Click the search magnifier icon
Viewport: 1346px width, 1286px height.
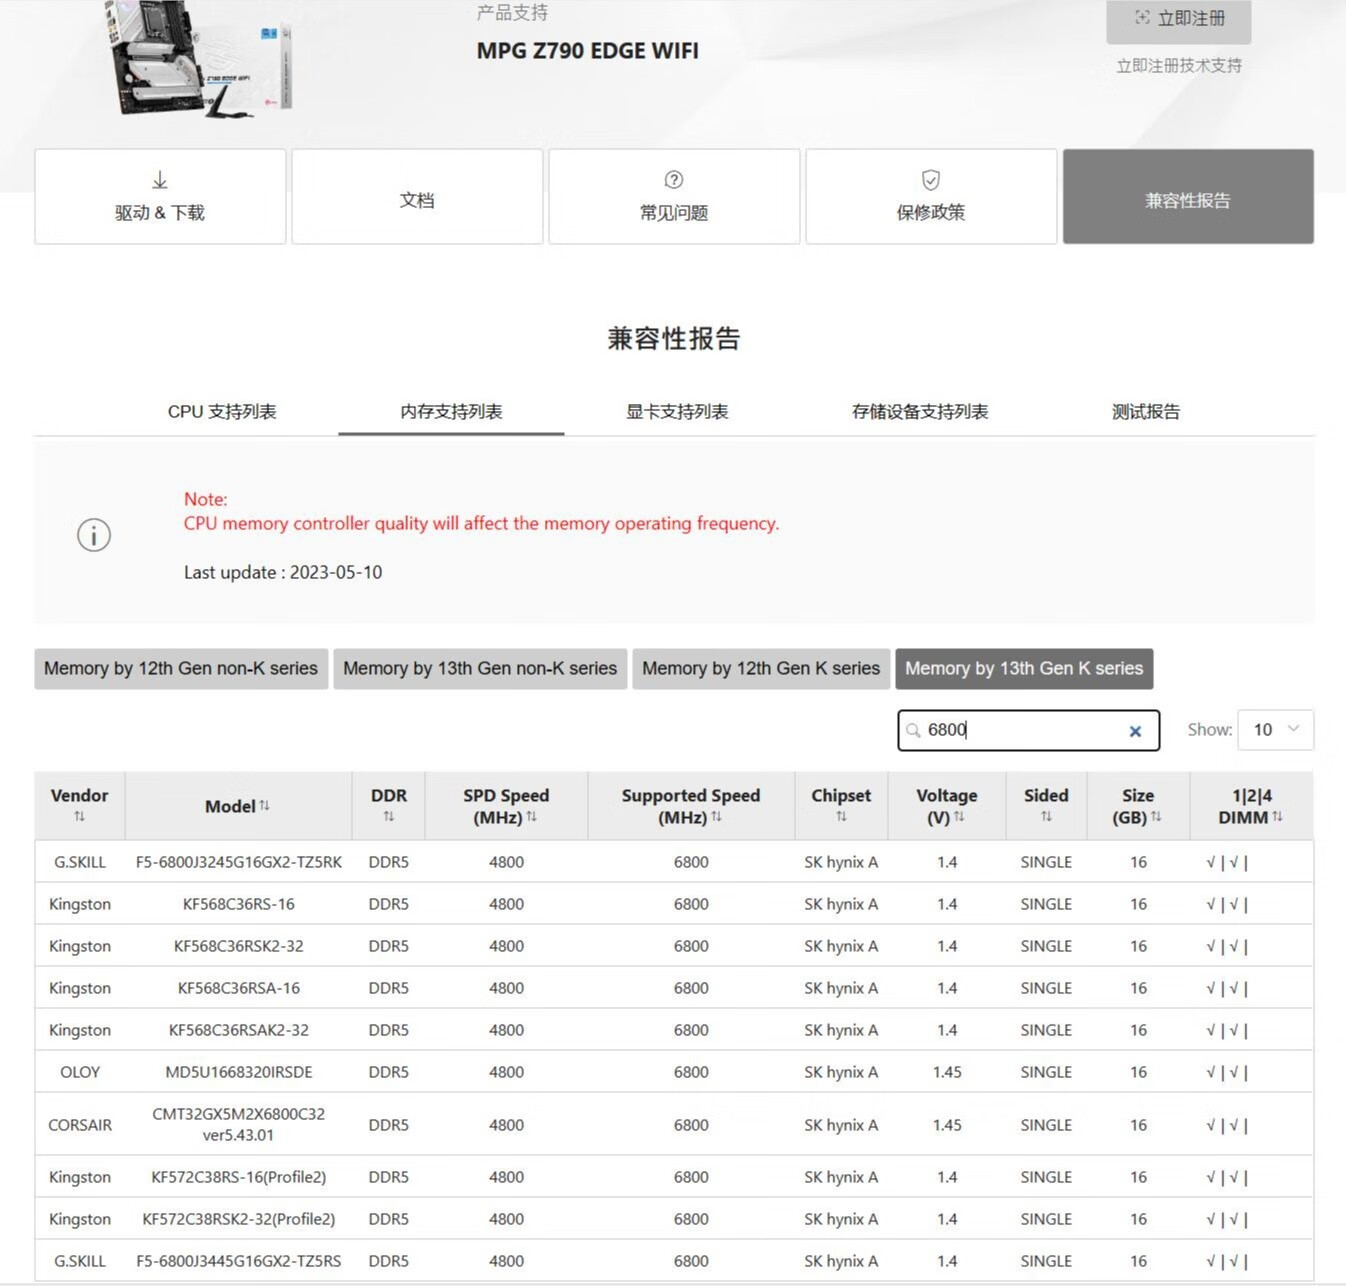[x=913, y=730]
